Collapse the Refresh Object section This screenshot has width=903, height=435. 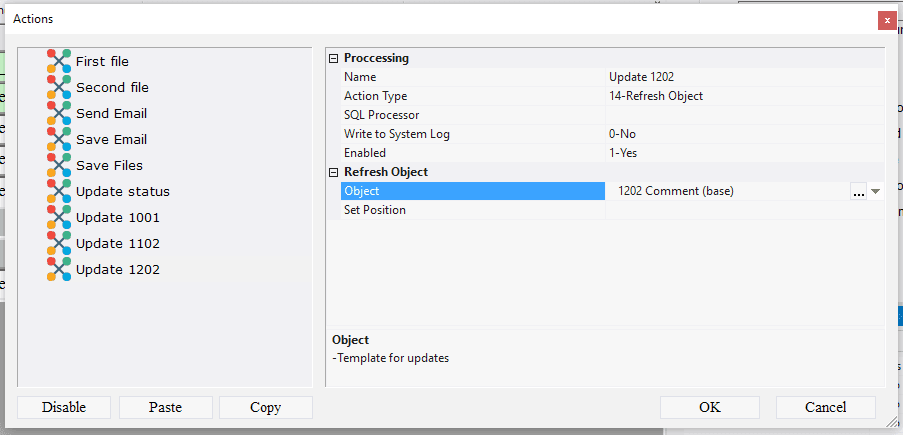334,172
